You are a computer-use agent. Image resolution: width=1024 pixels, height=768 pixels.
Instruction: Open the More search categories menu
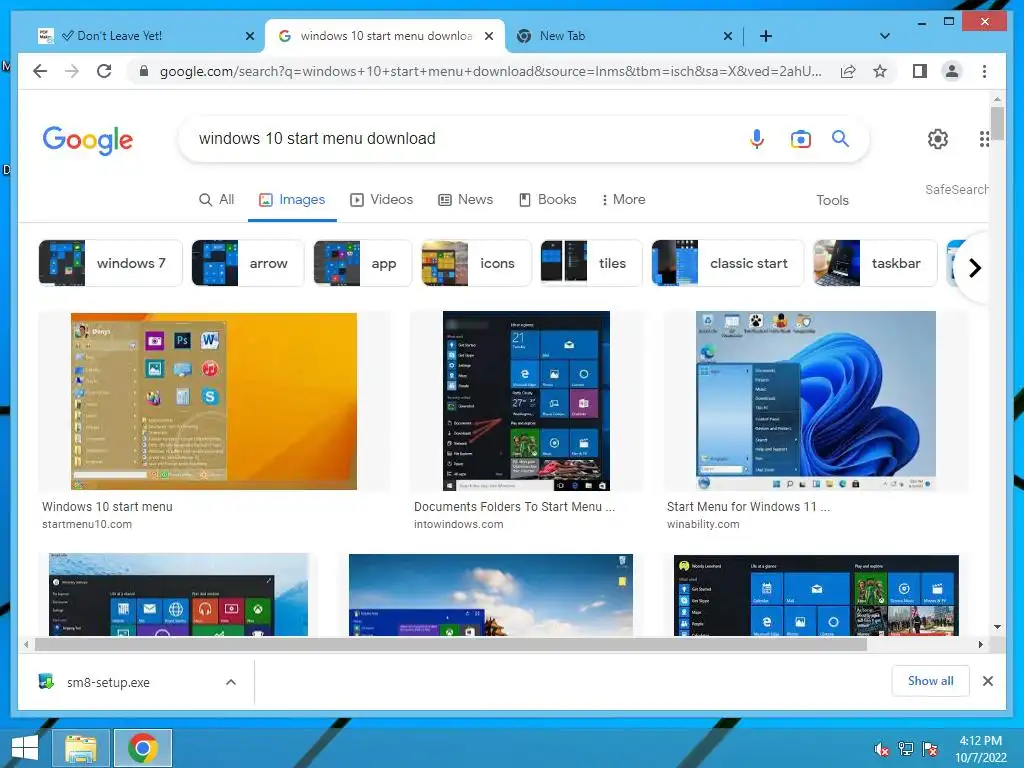(x=623, y=199)
